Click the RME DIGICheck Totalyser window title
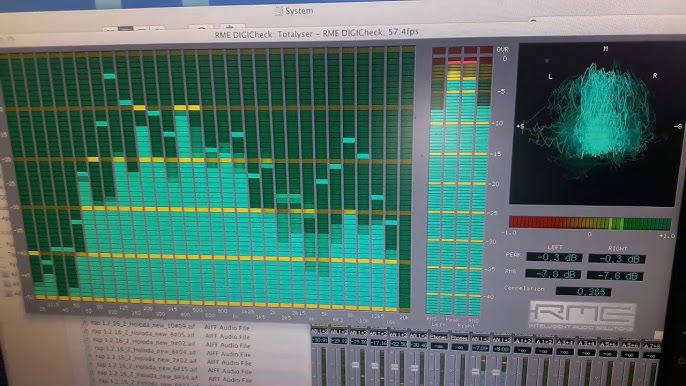Image resolution: width=686 pixels, height=386 pixels. (x=316, y=33)
